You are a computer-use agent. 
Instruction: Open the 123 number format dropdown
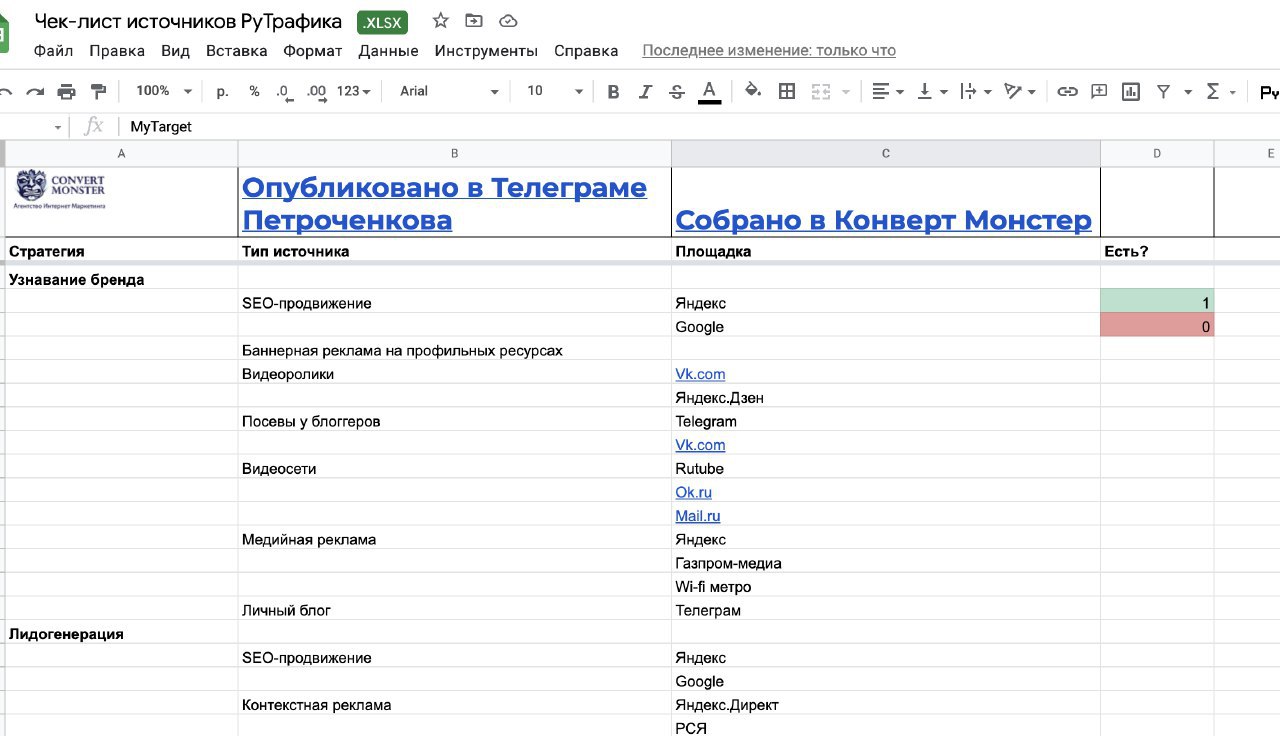(x=354, y=91)
